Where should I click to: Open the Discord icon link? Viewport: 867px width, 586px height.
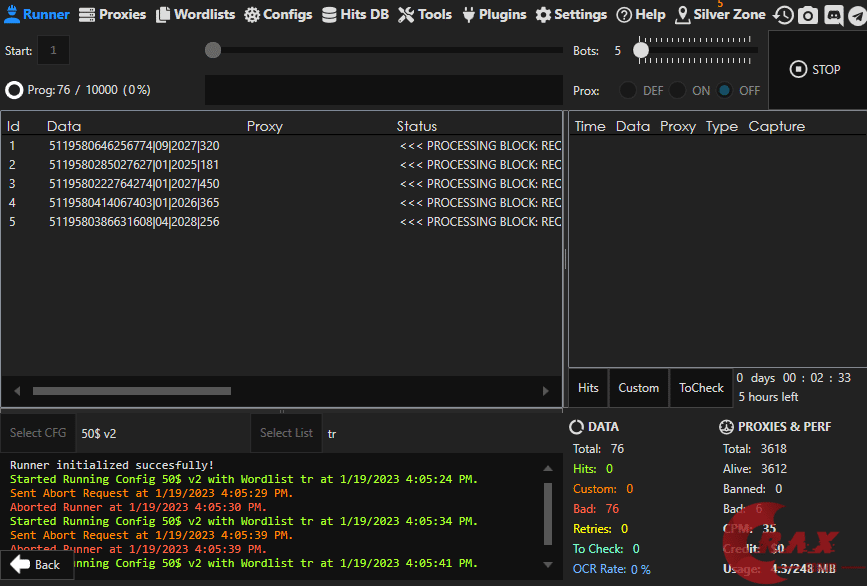tap(832, 15)
